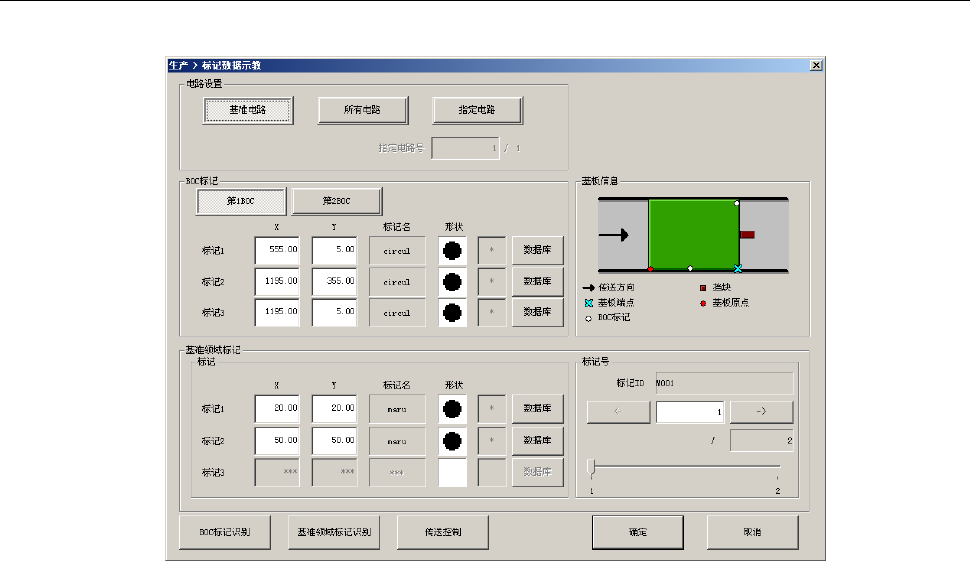Open 数据库 for 基准领域 标记1

[x=537, y=408]
